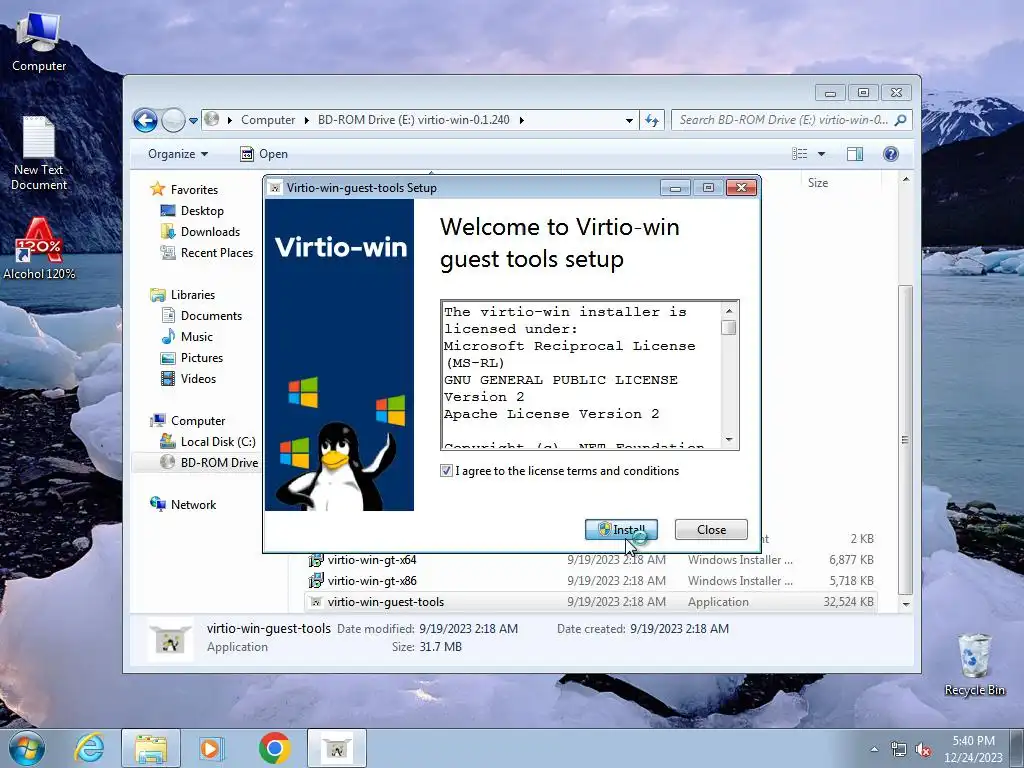Click the search magnifier icon

(901, 120)
